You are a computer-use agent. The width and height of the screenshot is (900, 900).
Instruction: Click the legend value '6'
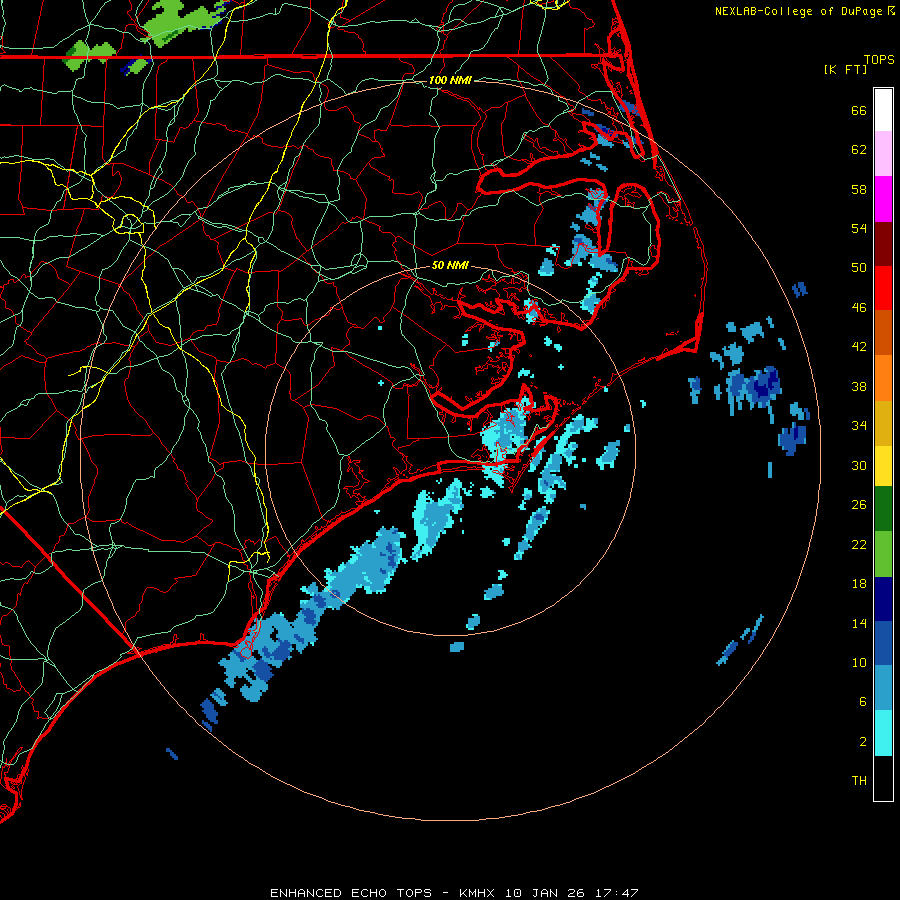point(863,702)
